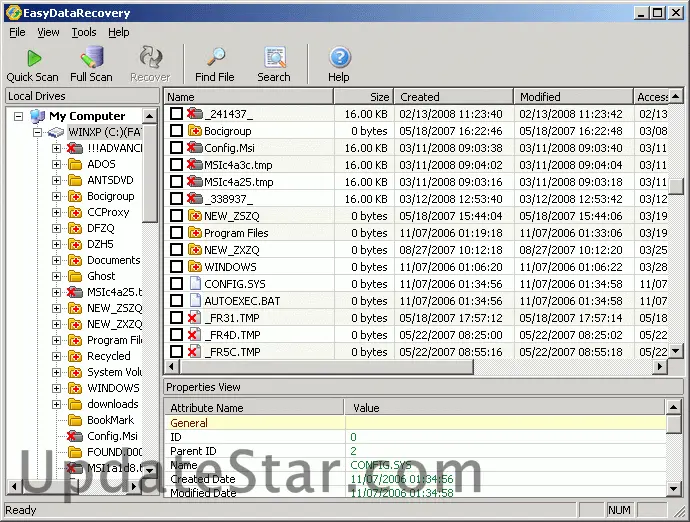Sort by the Created column header
This screenshot has width=690, height=522.
point(454,96)
